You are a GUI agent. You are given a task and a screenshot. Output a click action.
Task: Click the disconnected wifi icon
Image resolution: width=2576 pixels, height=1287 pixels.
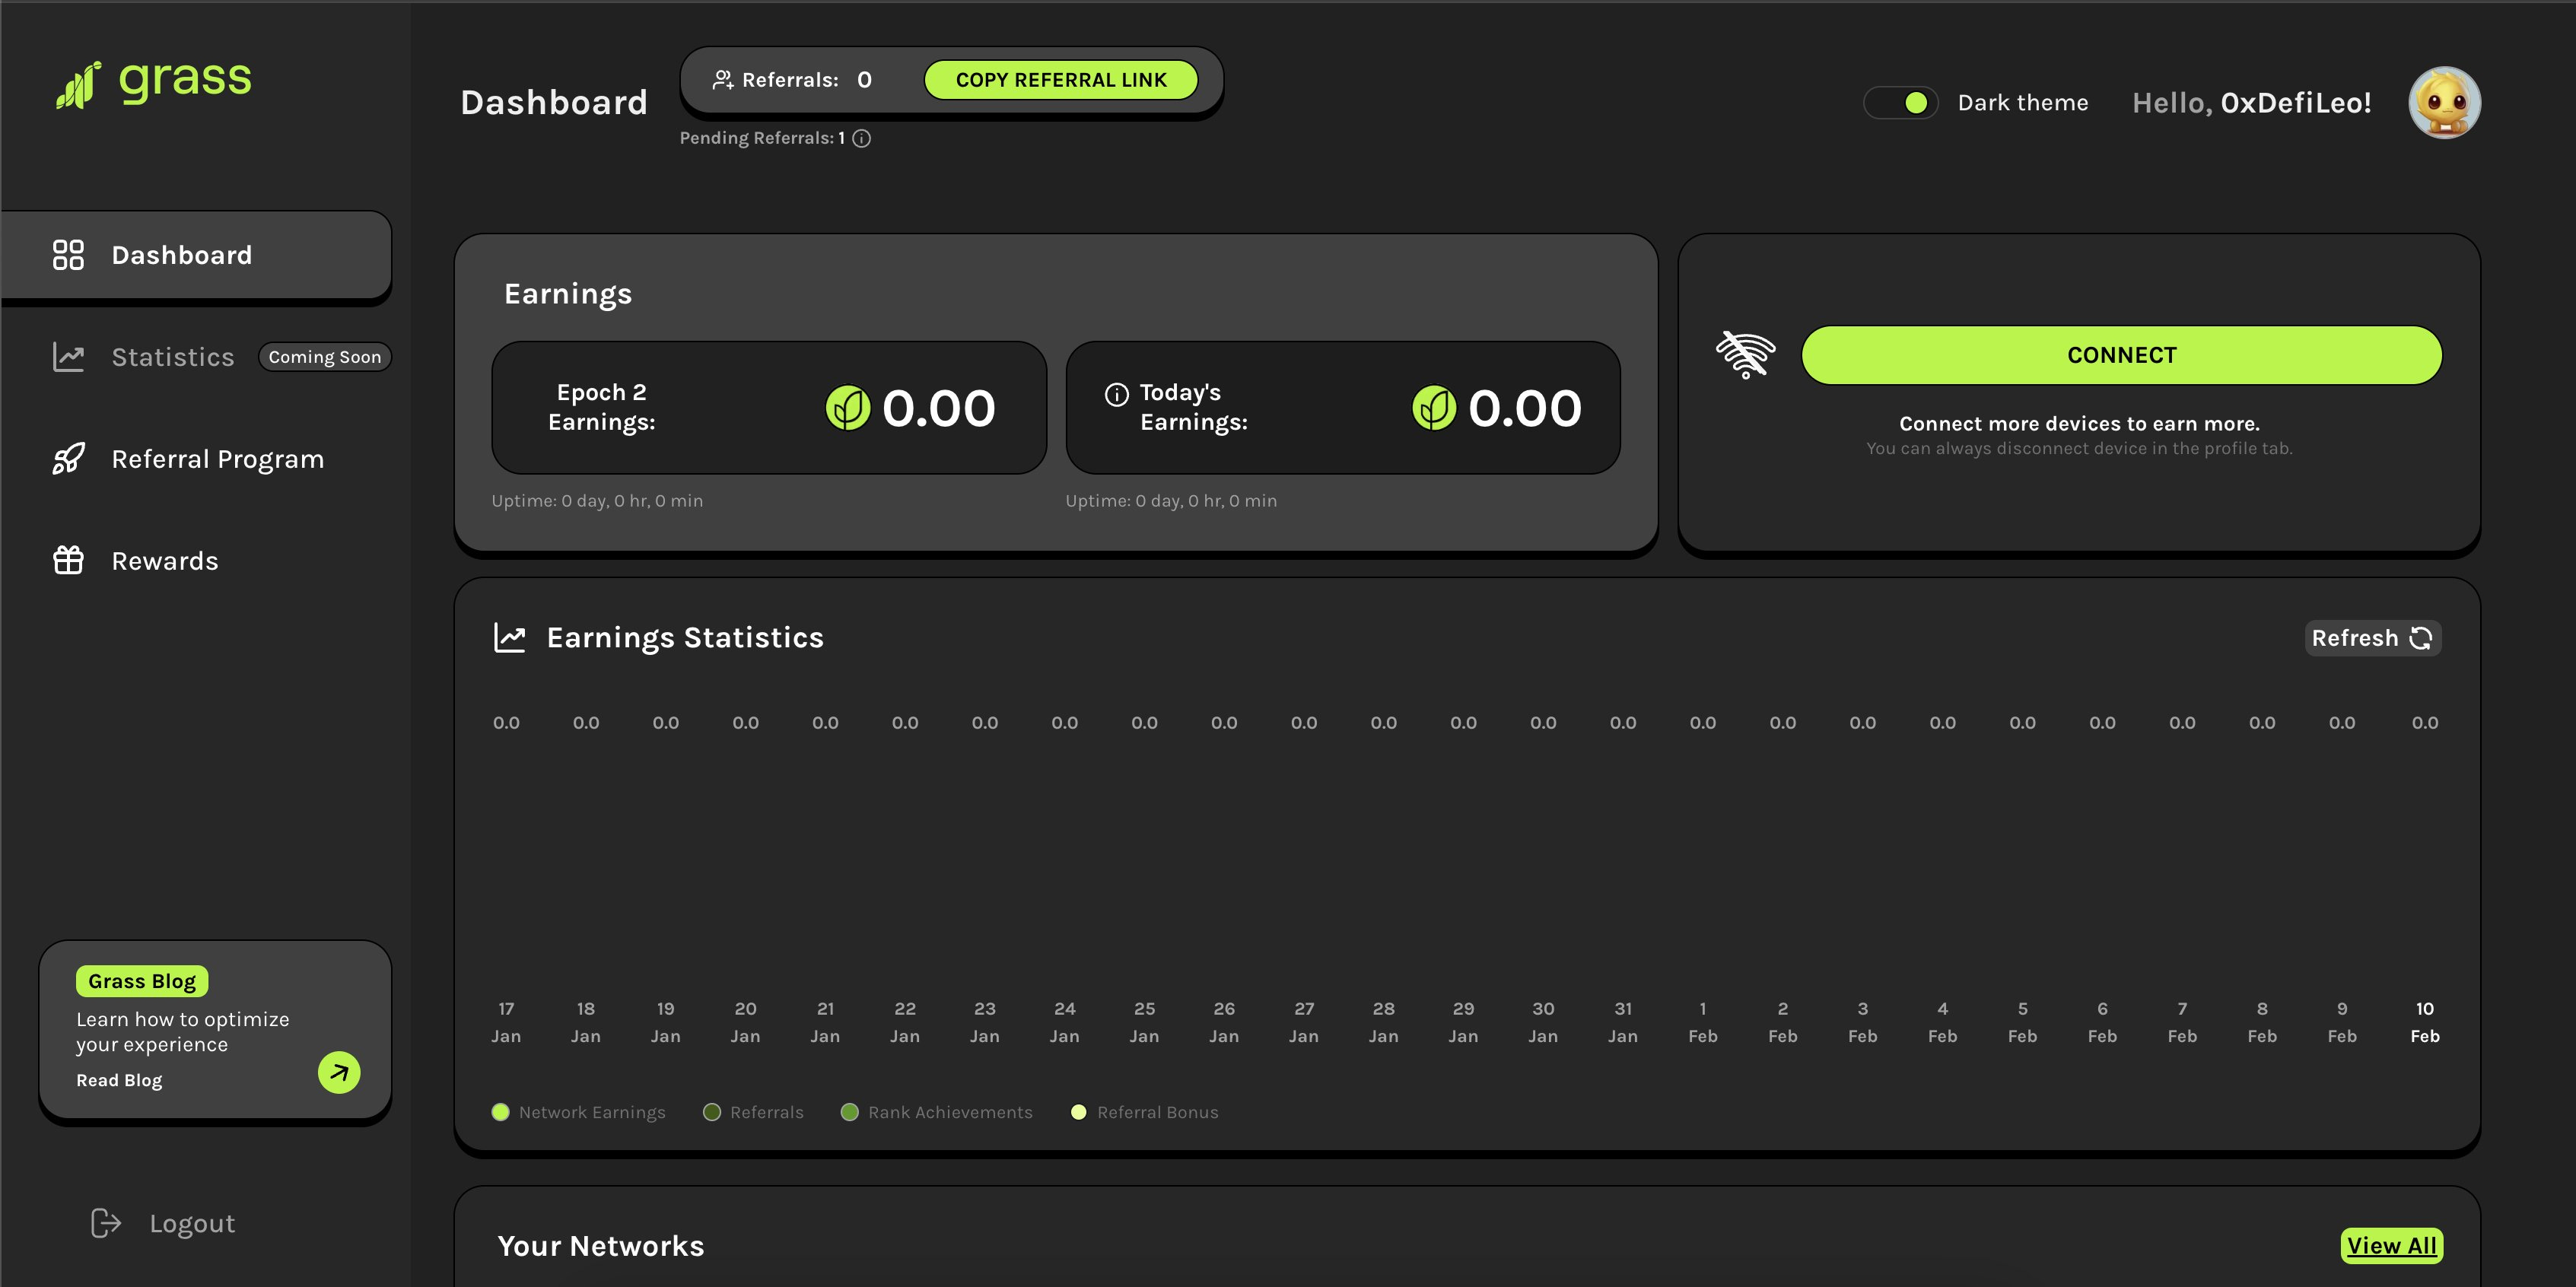(x=1745, y=355)
